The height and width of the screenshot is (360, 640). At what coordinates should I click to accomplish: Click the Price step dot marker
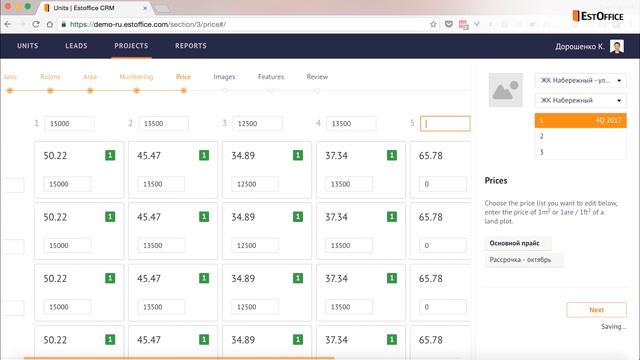(x=184, y=91)
